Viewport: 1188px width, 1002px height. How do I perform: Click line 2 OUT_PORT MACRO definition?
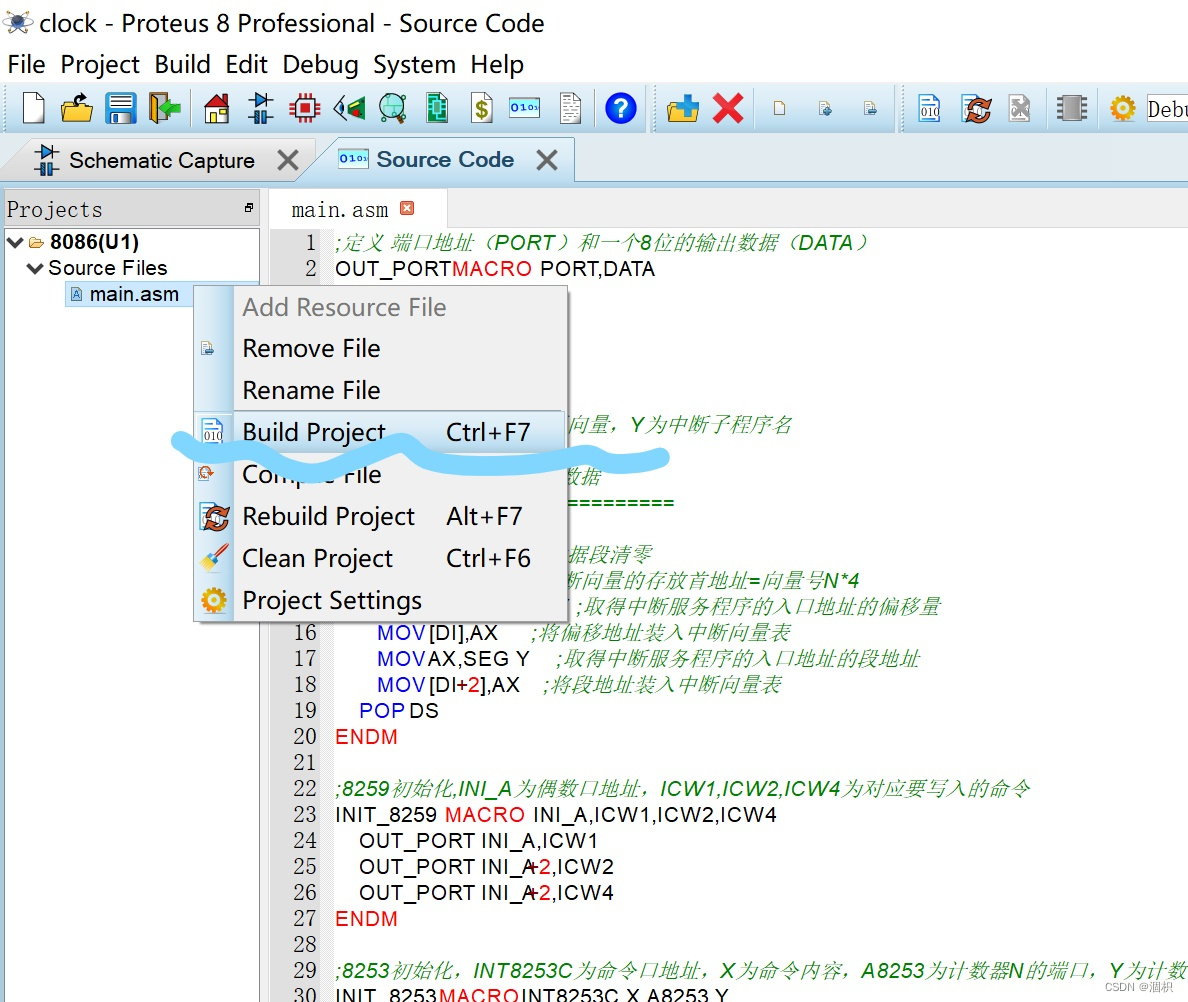tap(495, 269)
